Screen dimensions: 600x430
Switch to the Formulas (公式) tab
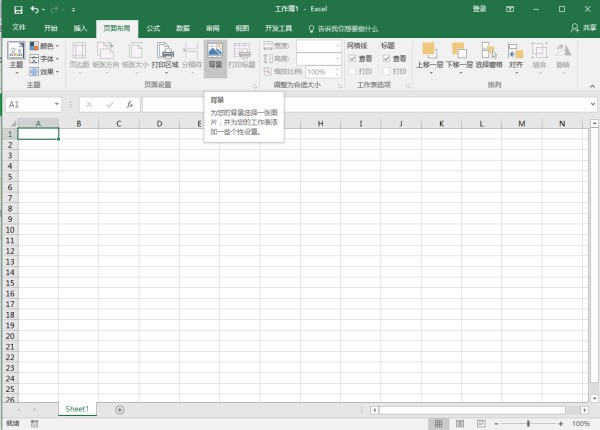153,28
